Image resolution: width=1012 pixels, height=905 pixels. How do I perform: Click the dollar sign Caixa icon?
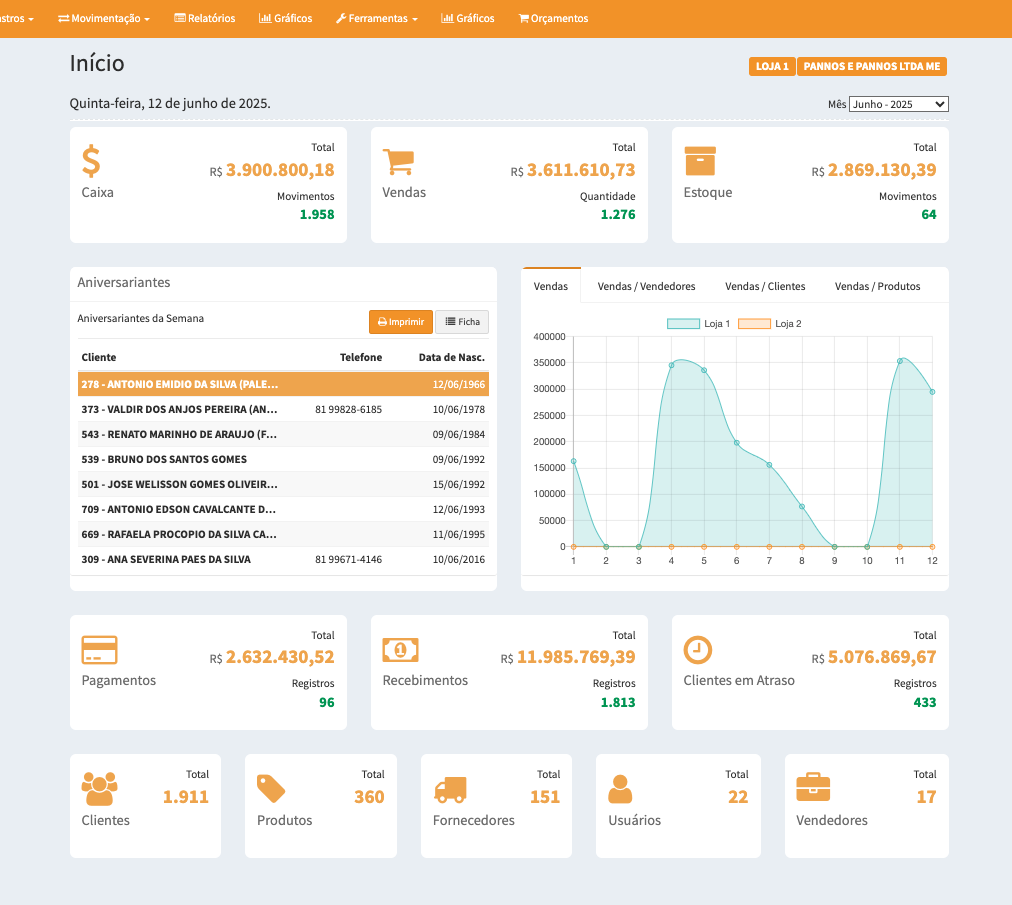tap(91, 161)
